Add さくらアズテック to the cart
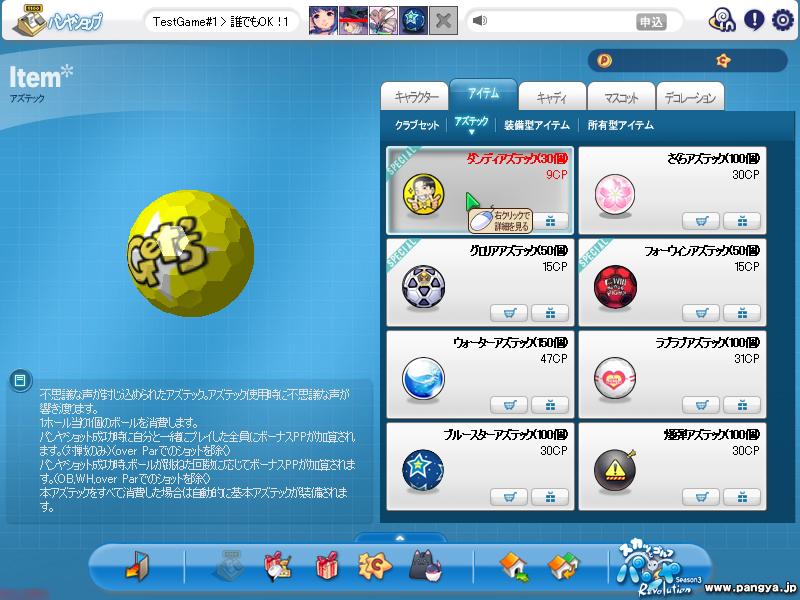Screen dimensions: 800x600 pyautogui.click(x=701, y=221)
